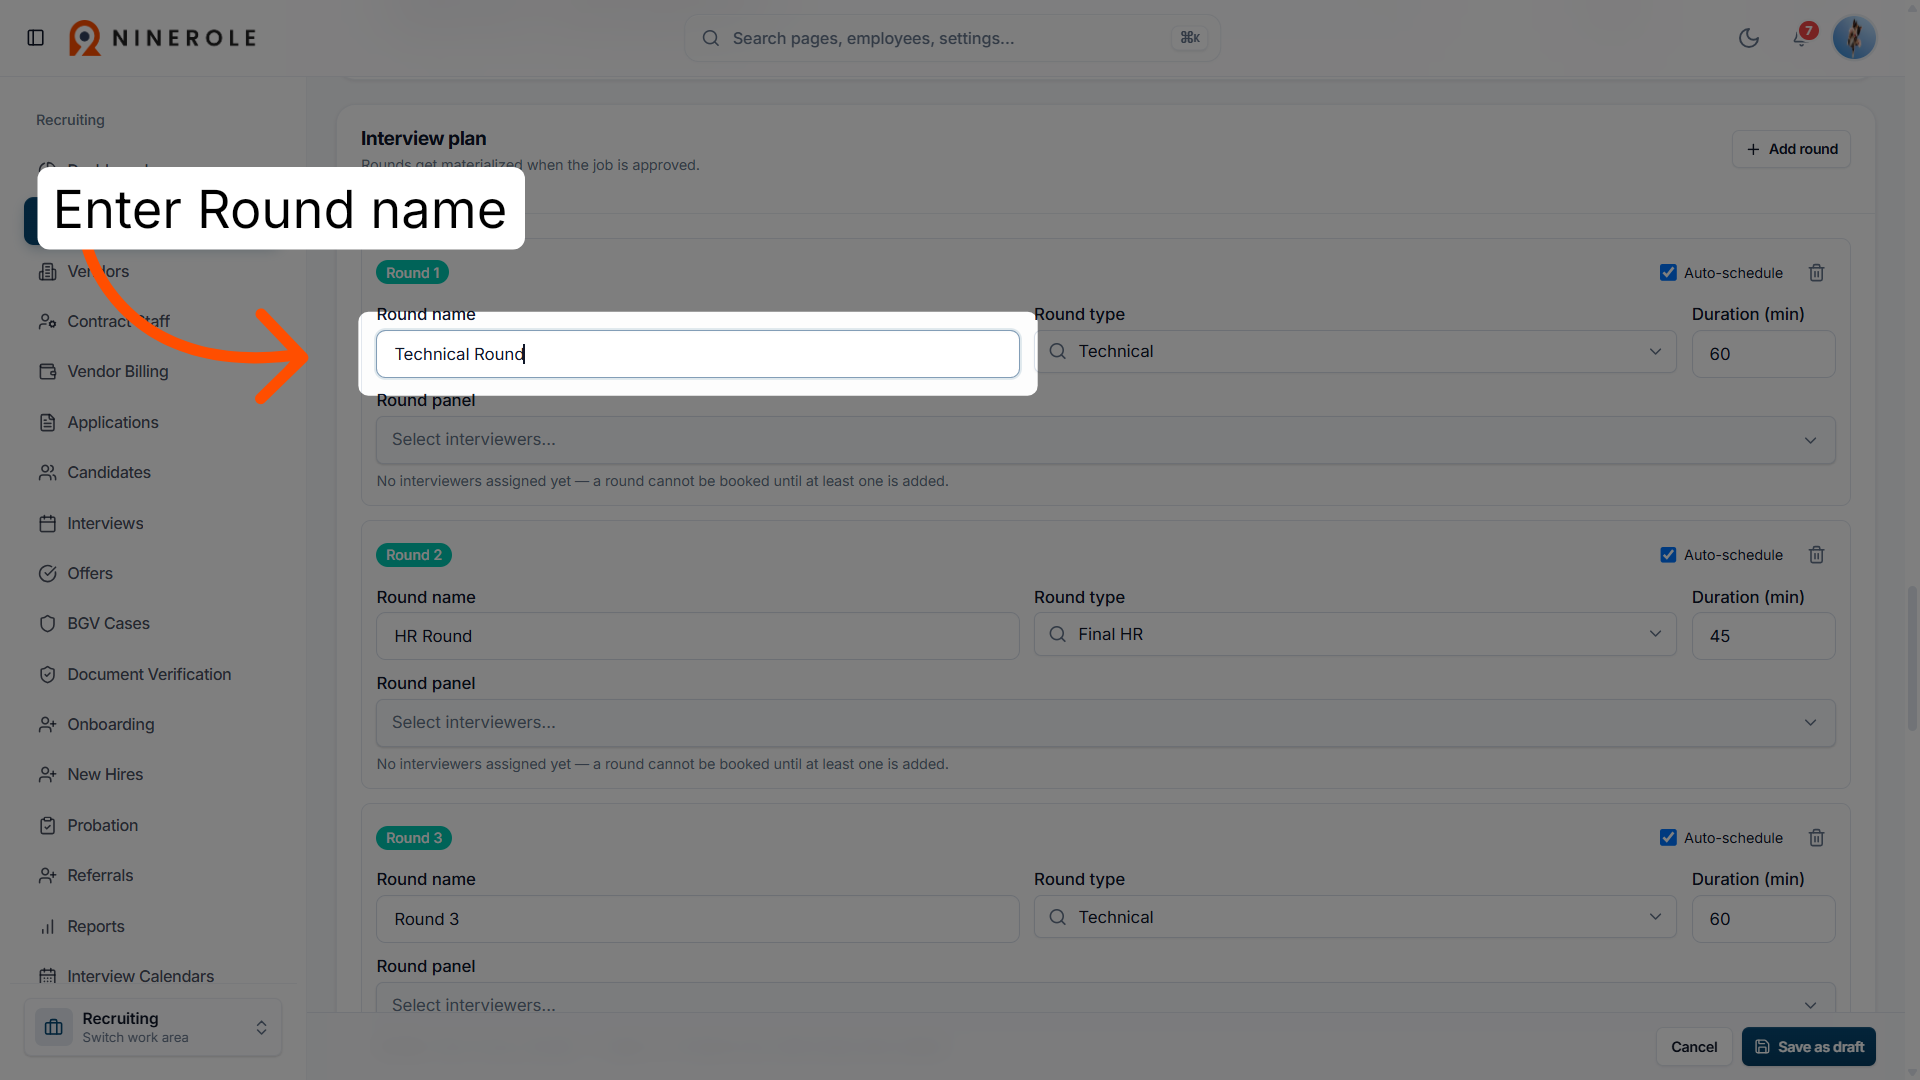Click Cancel button

[x=1694, y=1047]
